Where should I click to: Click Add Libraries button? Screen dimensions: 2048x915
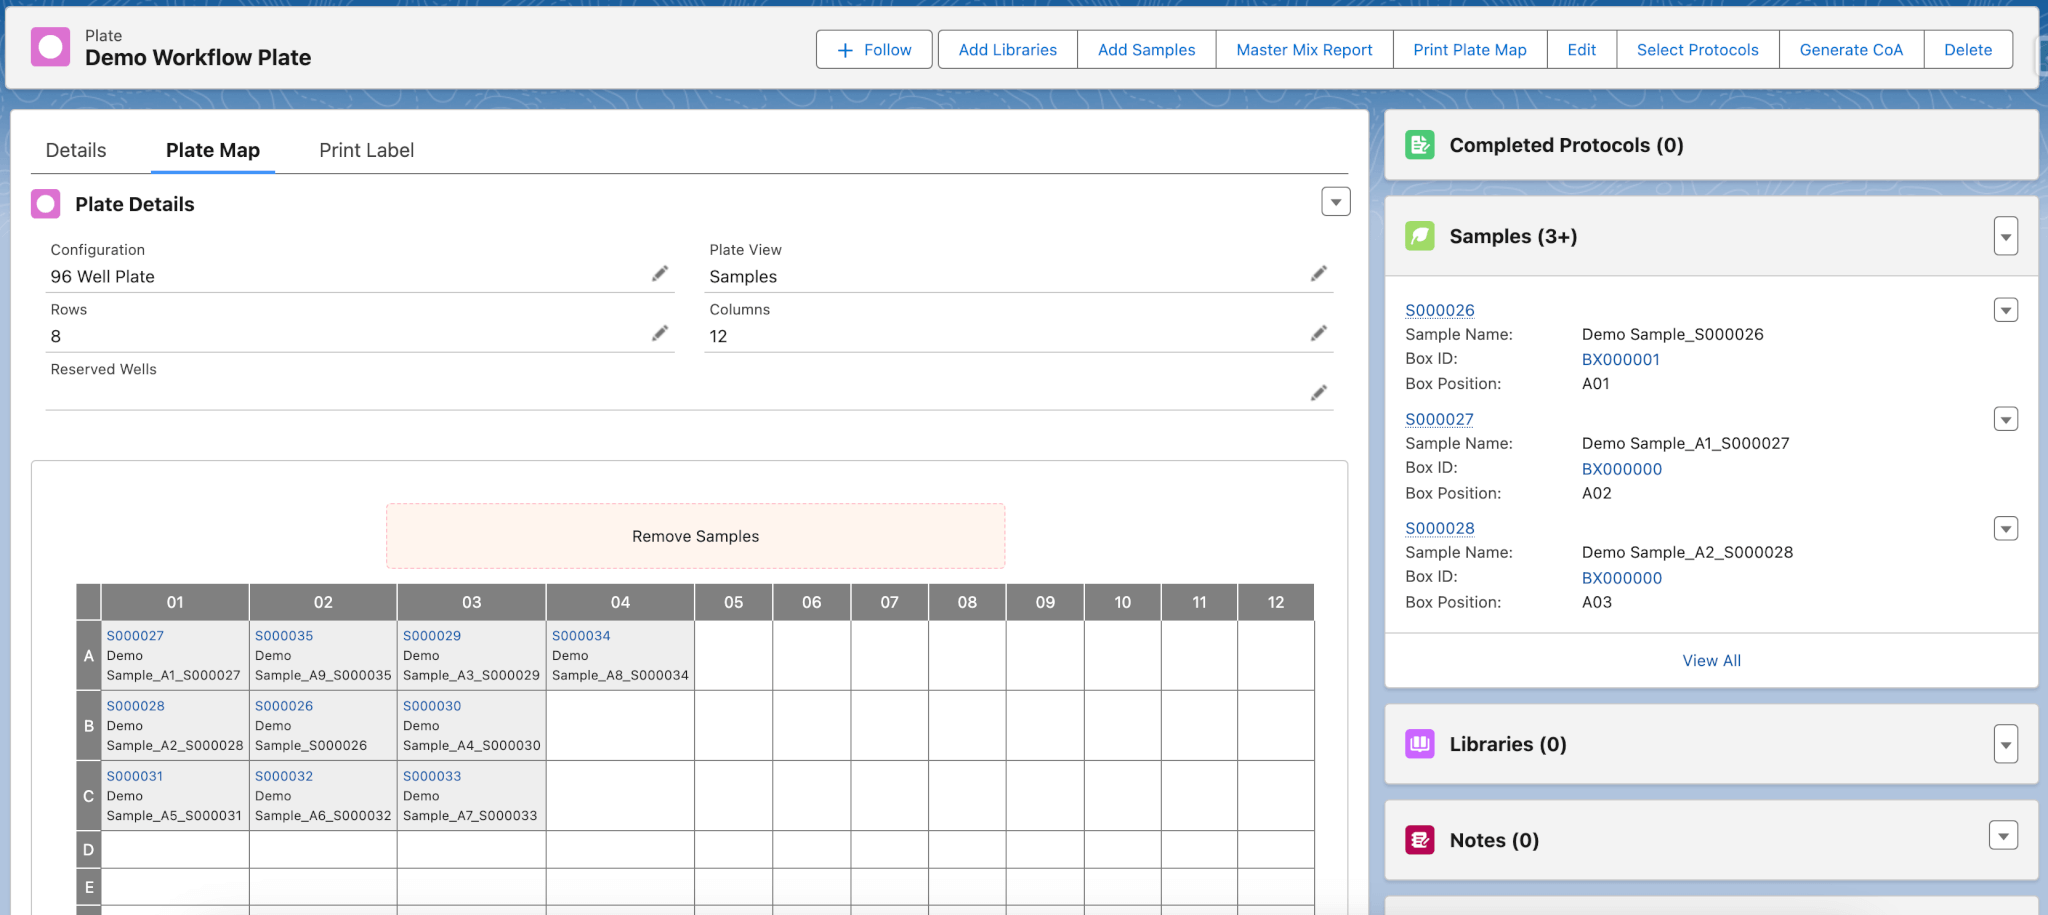click(x=1008, y=50)
